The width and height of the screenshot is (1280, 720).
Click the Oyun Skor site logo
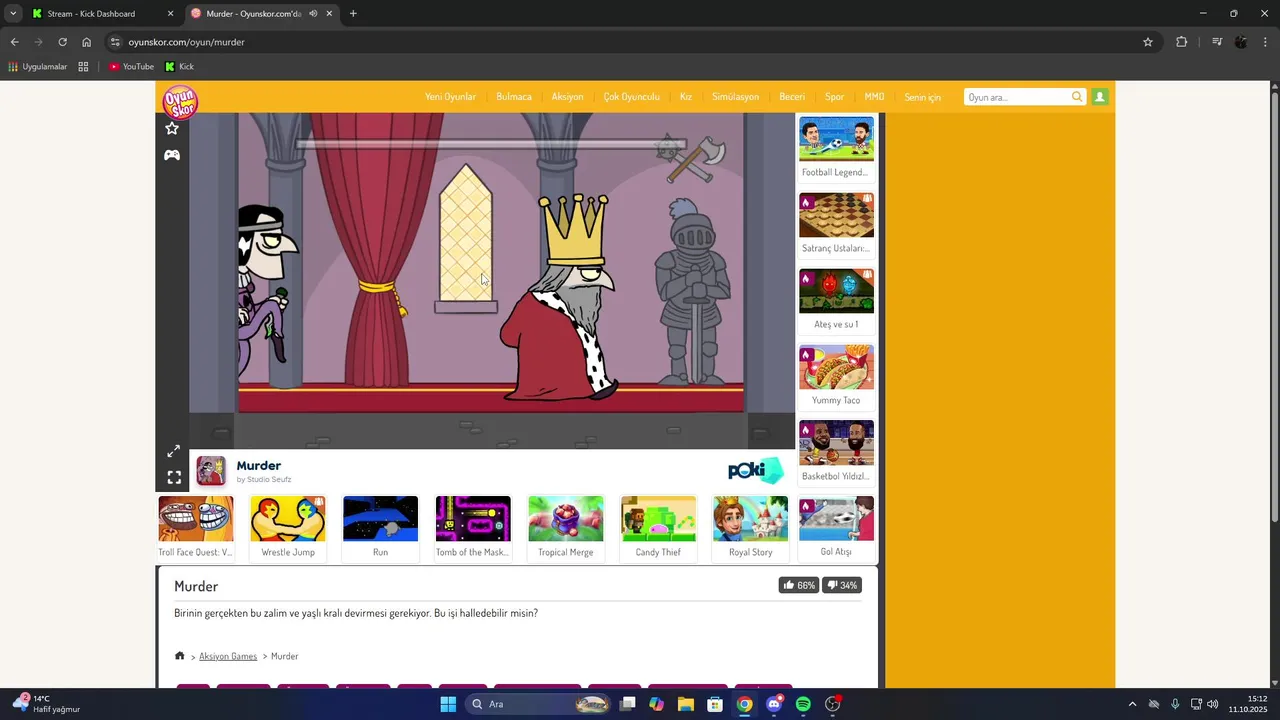point(180,101)
